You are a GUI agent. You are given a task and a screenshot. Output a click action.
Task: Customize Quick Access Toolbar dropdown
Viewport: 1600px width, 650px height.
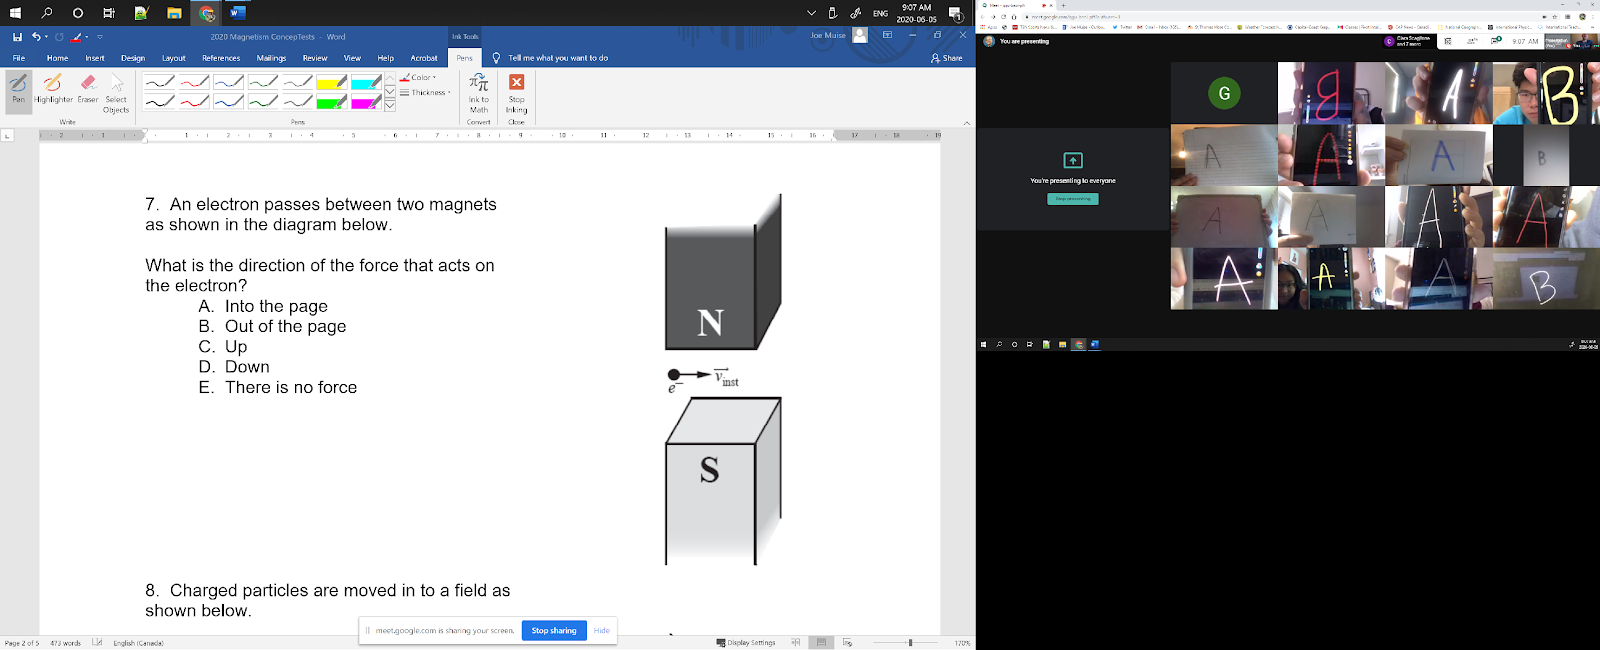click(x=100, y=37)
